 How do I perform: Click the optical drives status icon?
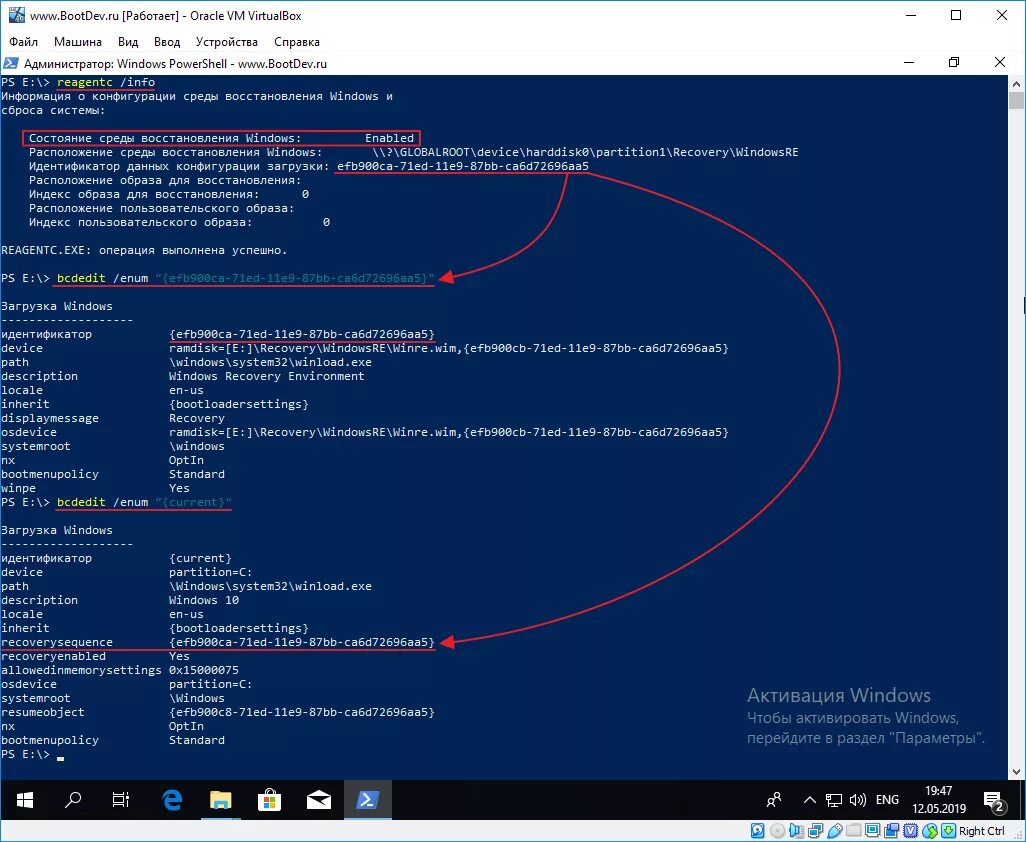coord(777,831)
